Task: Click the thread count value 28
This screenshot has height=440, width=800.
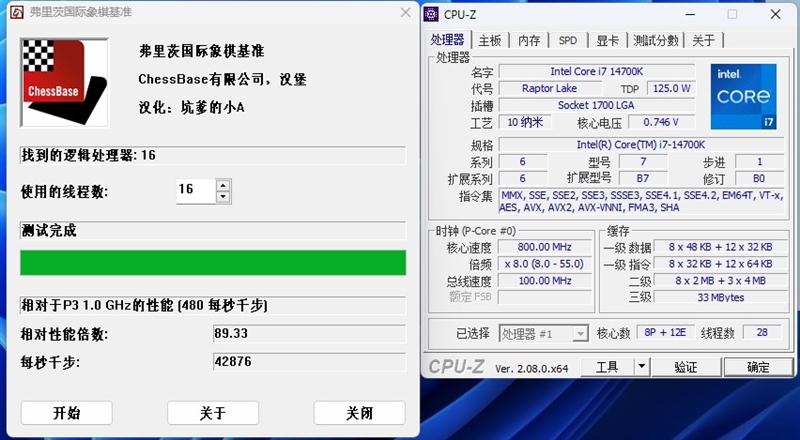Action: (762, 332)
